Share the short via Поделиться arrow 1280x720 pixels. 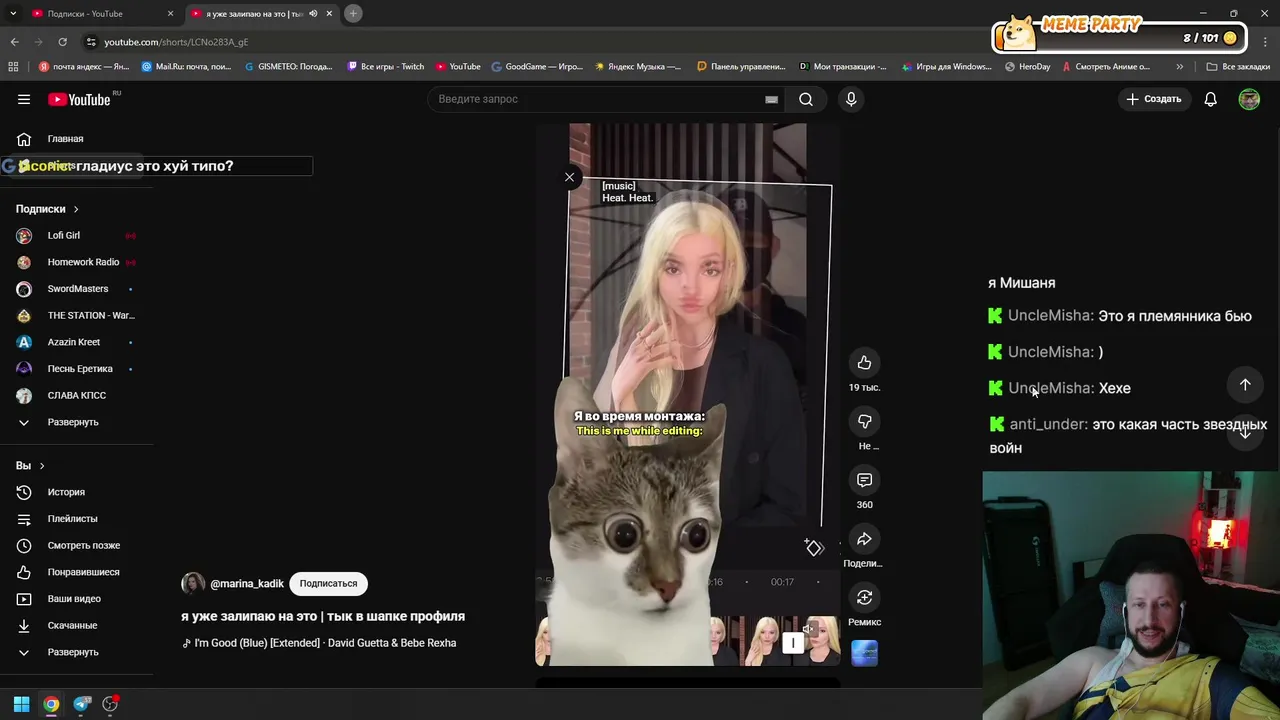coord(864,539)
